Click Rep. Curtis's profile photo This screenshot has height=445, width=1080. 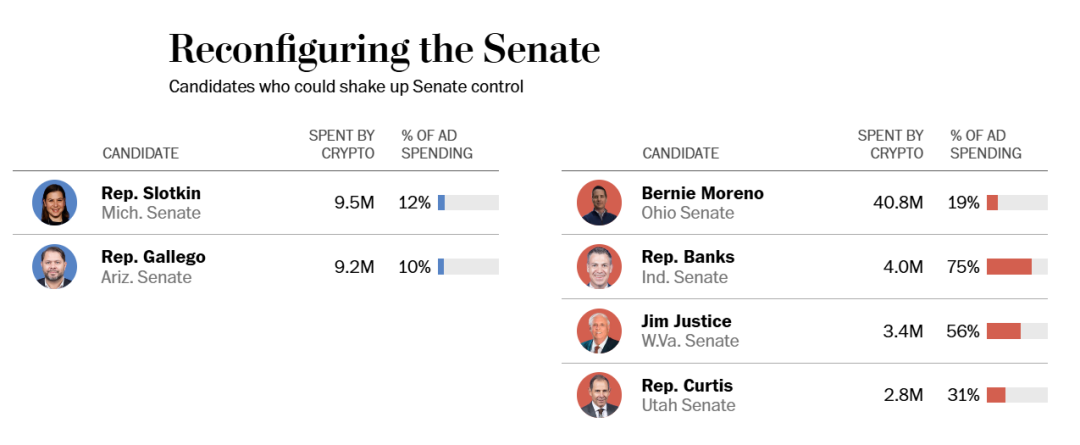599,395
